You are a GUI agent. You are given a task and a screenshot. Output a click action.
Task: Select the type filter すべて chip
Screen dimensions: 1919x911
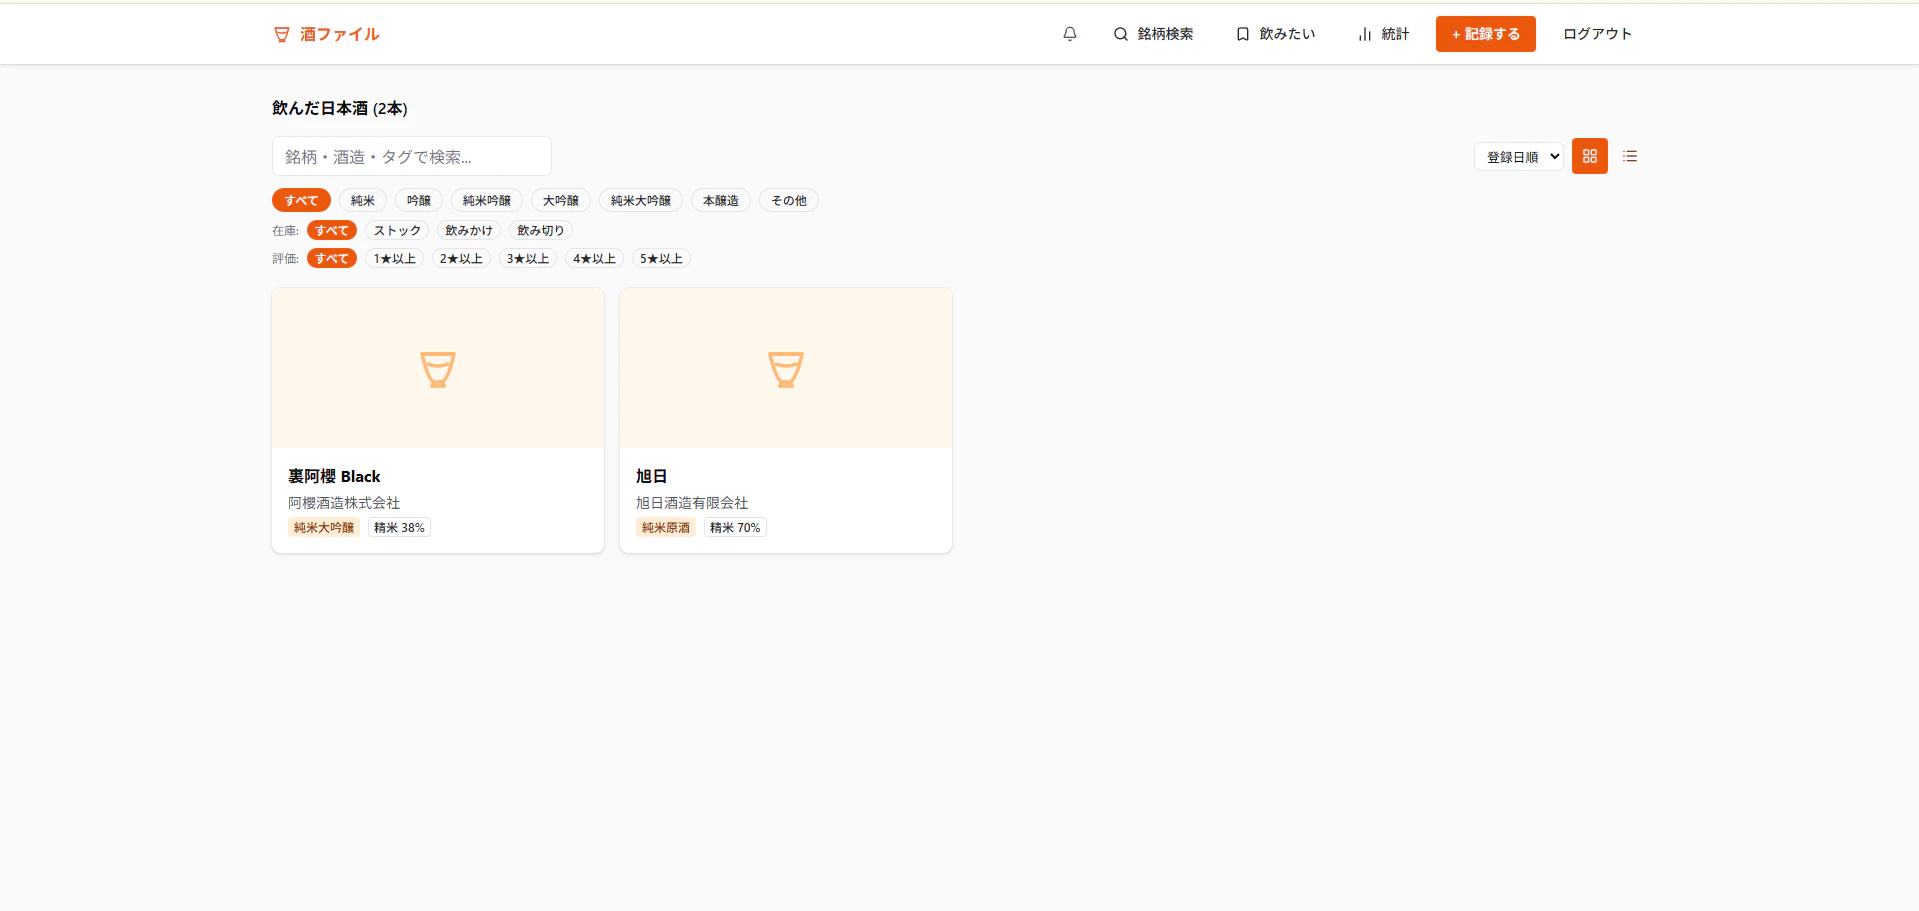point(301,200)
